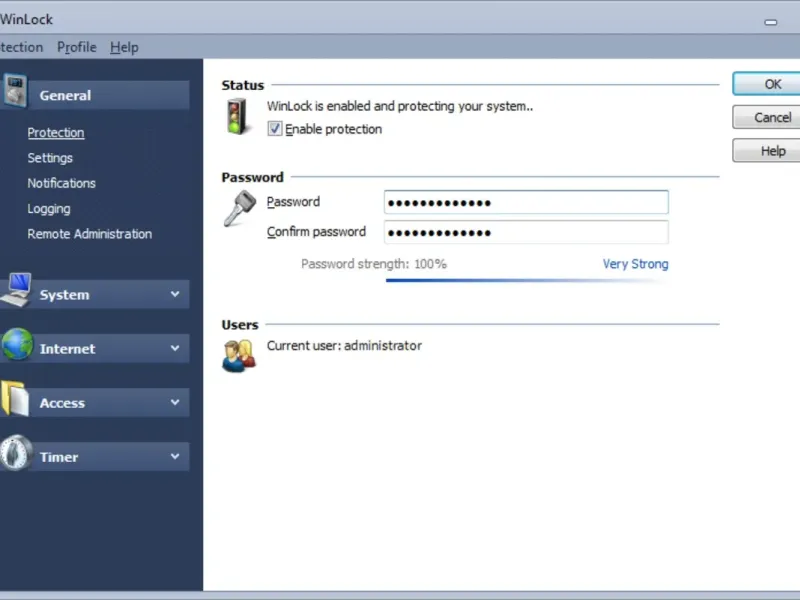Click the WinLock enabled status message
This screenshot has height=600, width=800.
click(400, 106)
